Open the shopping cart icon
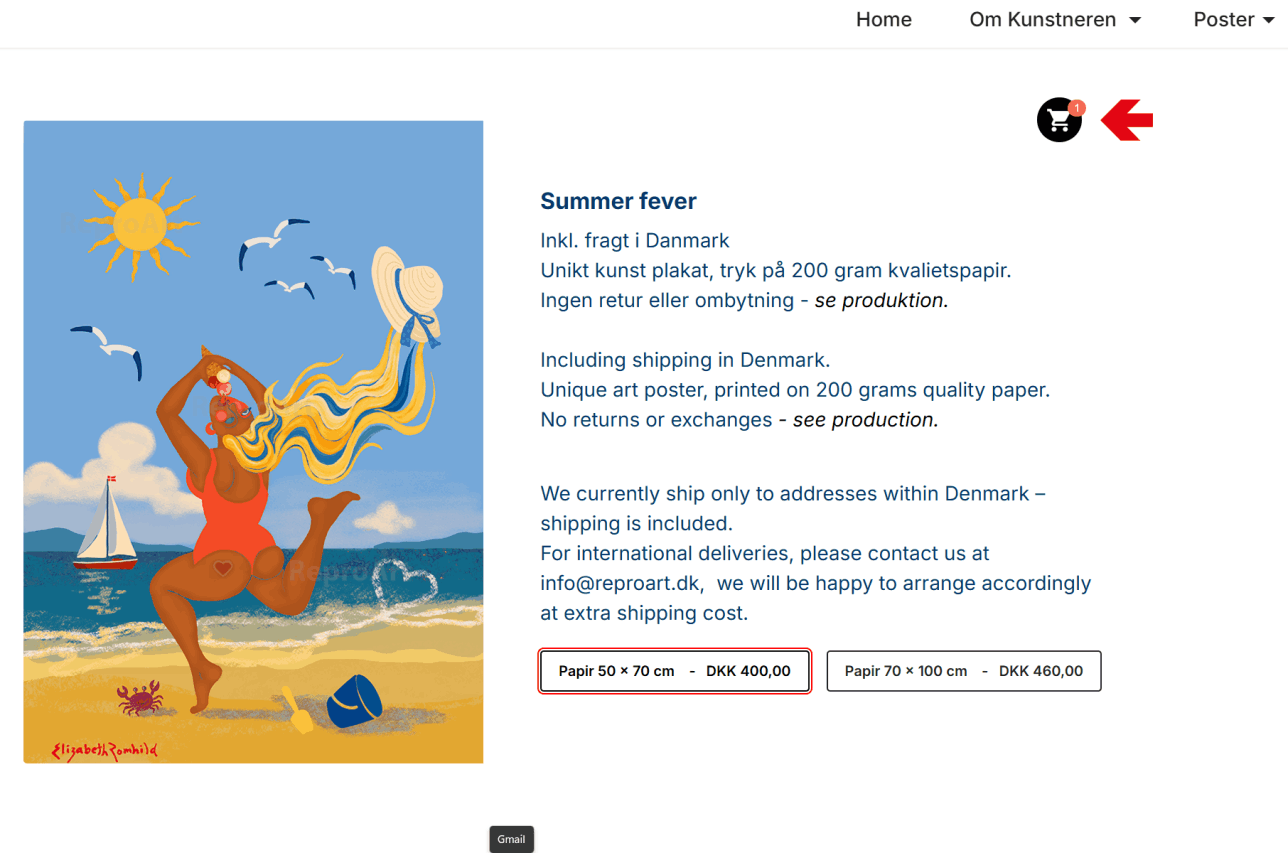This screenshot has width=1288, height=853. point(1059,120)
